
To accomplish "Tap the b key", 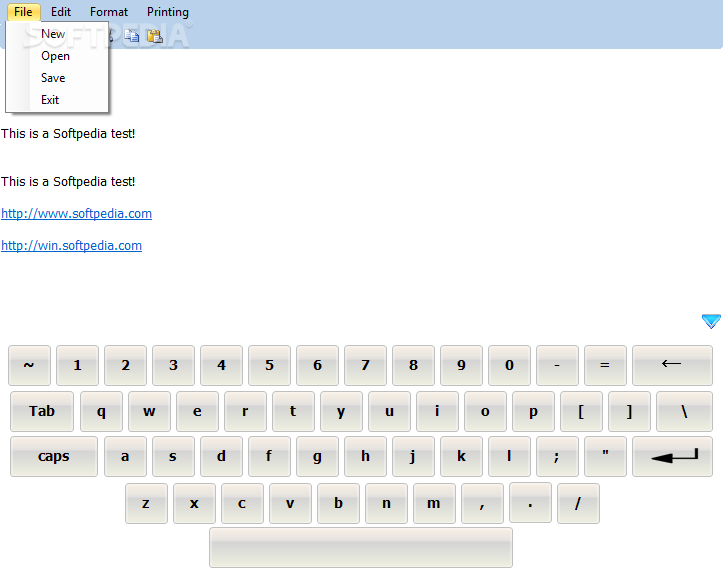I will click(x=338, y=503).
